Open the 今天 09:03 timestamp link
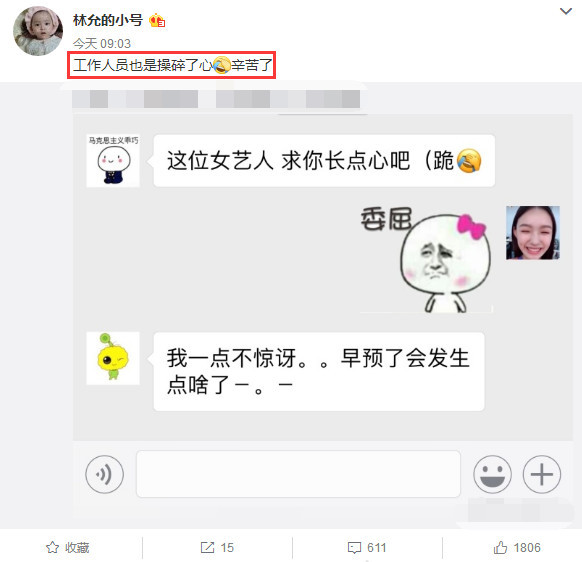The width and height of the screenshot is (582, 562). 102,44
